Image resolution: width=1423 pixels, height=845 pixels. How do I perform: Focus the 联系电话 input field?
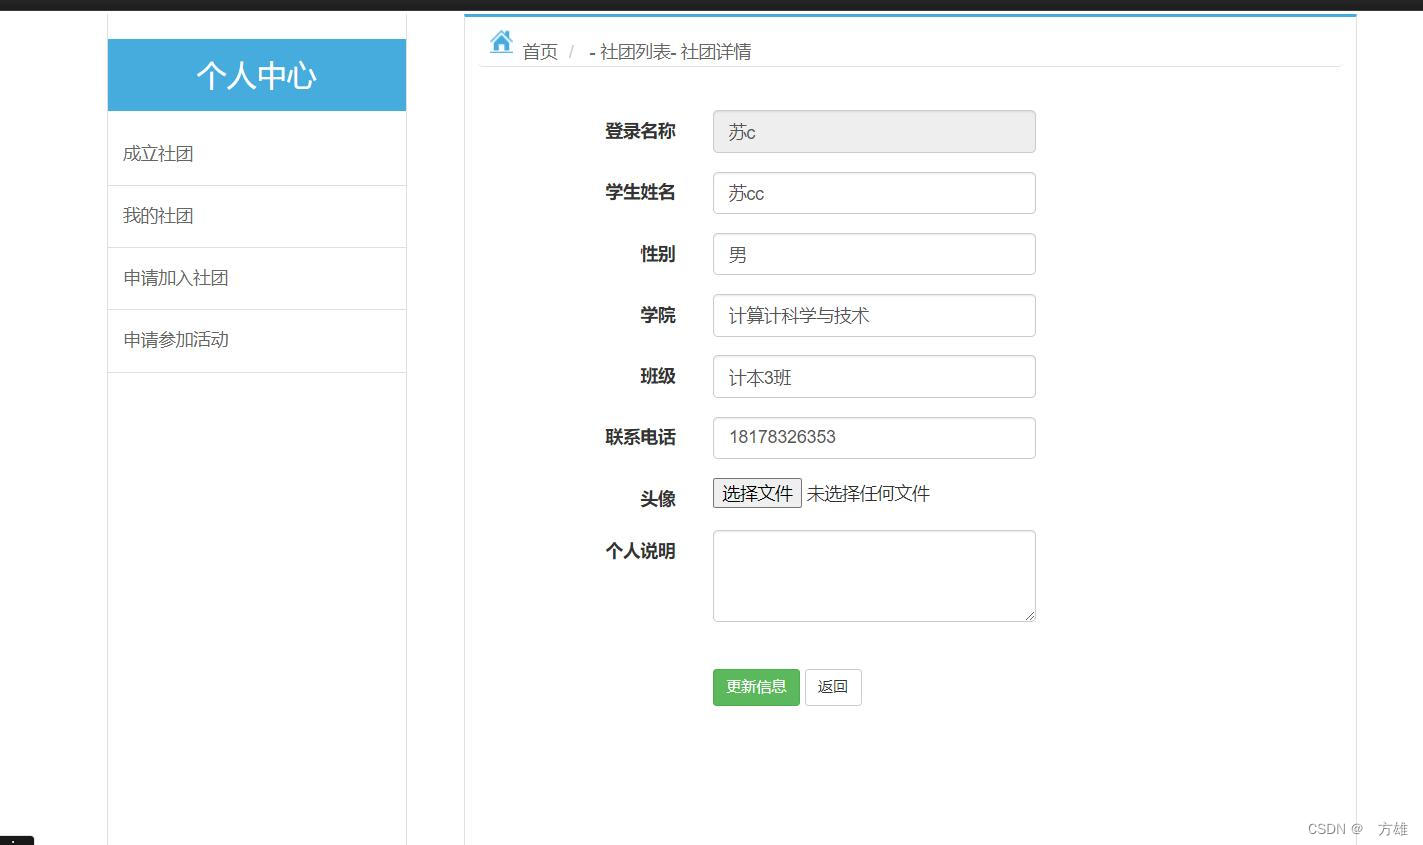click(874, 438)
